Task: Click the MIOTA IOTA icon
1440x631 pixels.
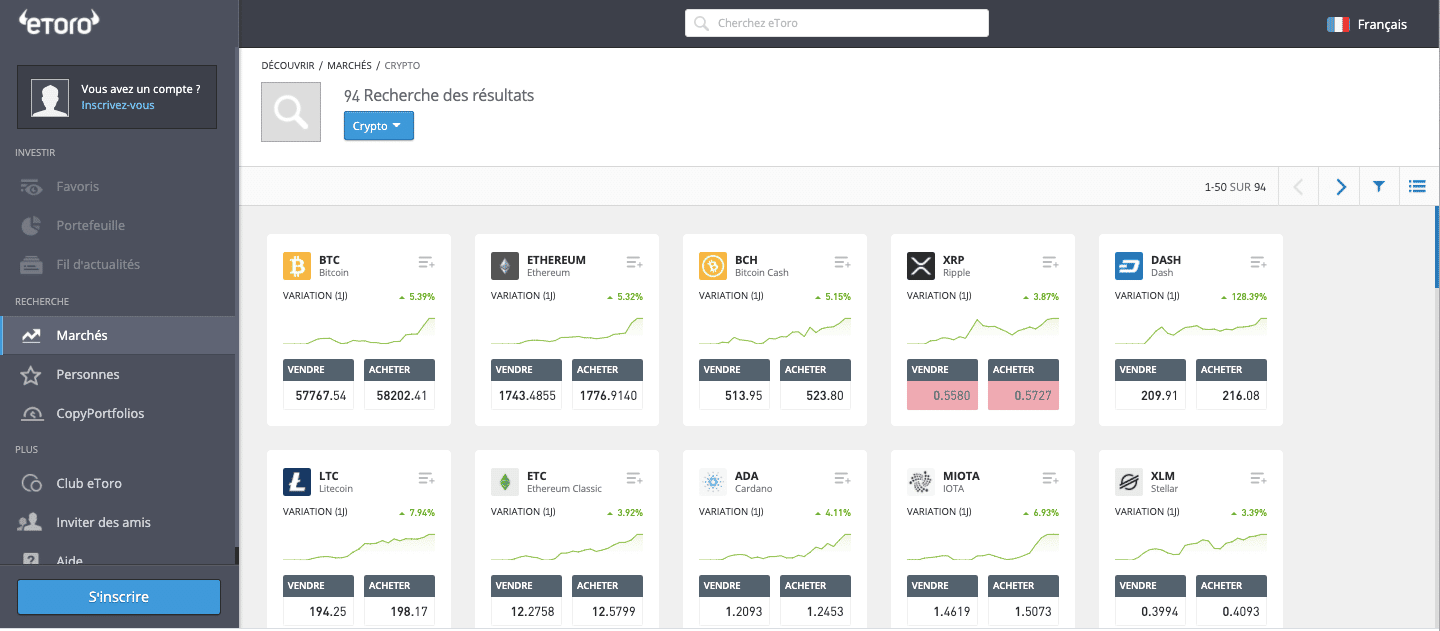Action: 921,482
